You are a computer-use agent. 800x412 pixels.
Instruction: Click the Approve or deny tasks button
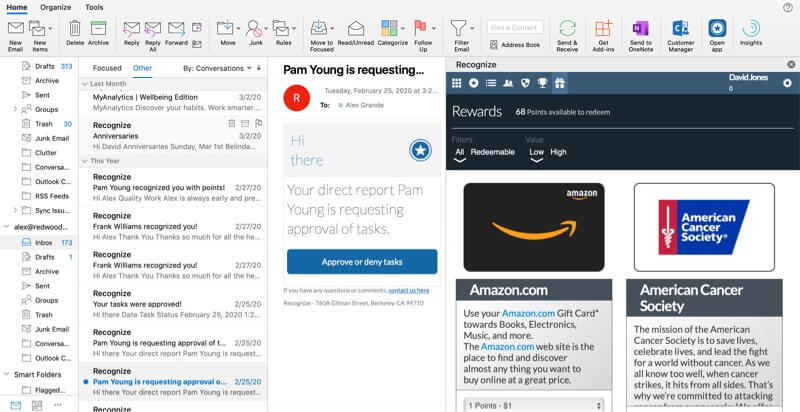tap(362, 262)
